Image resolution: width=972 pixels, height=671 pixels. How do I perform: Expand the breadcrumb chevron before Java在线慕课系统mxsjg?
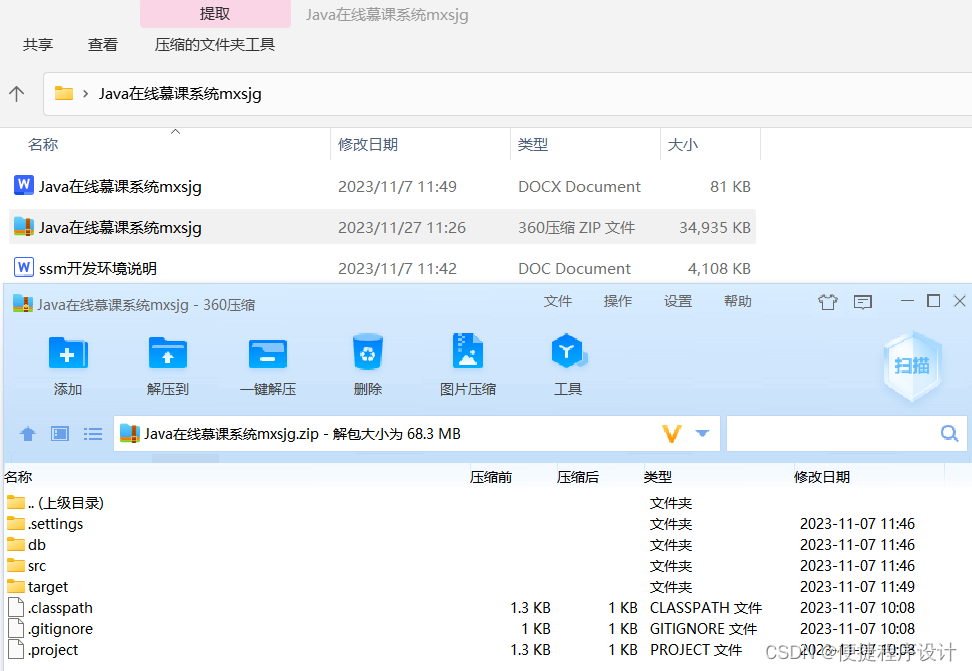point(86,94)
